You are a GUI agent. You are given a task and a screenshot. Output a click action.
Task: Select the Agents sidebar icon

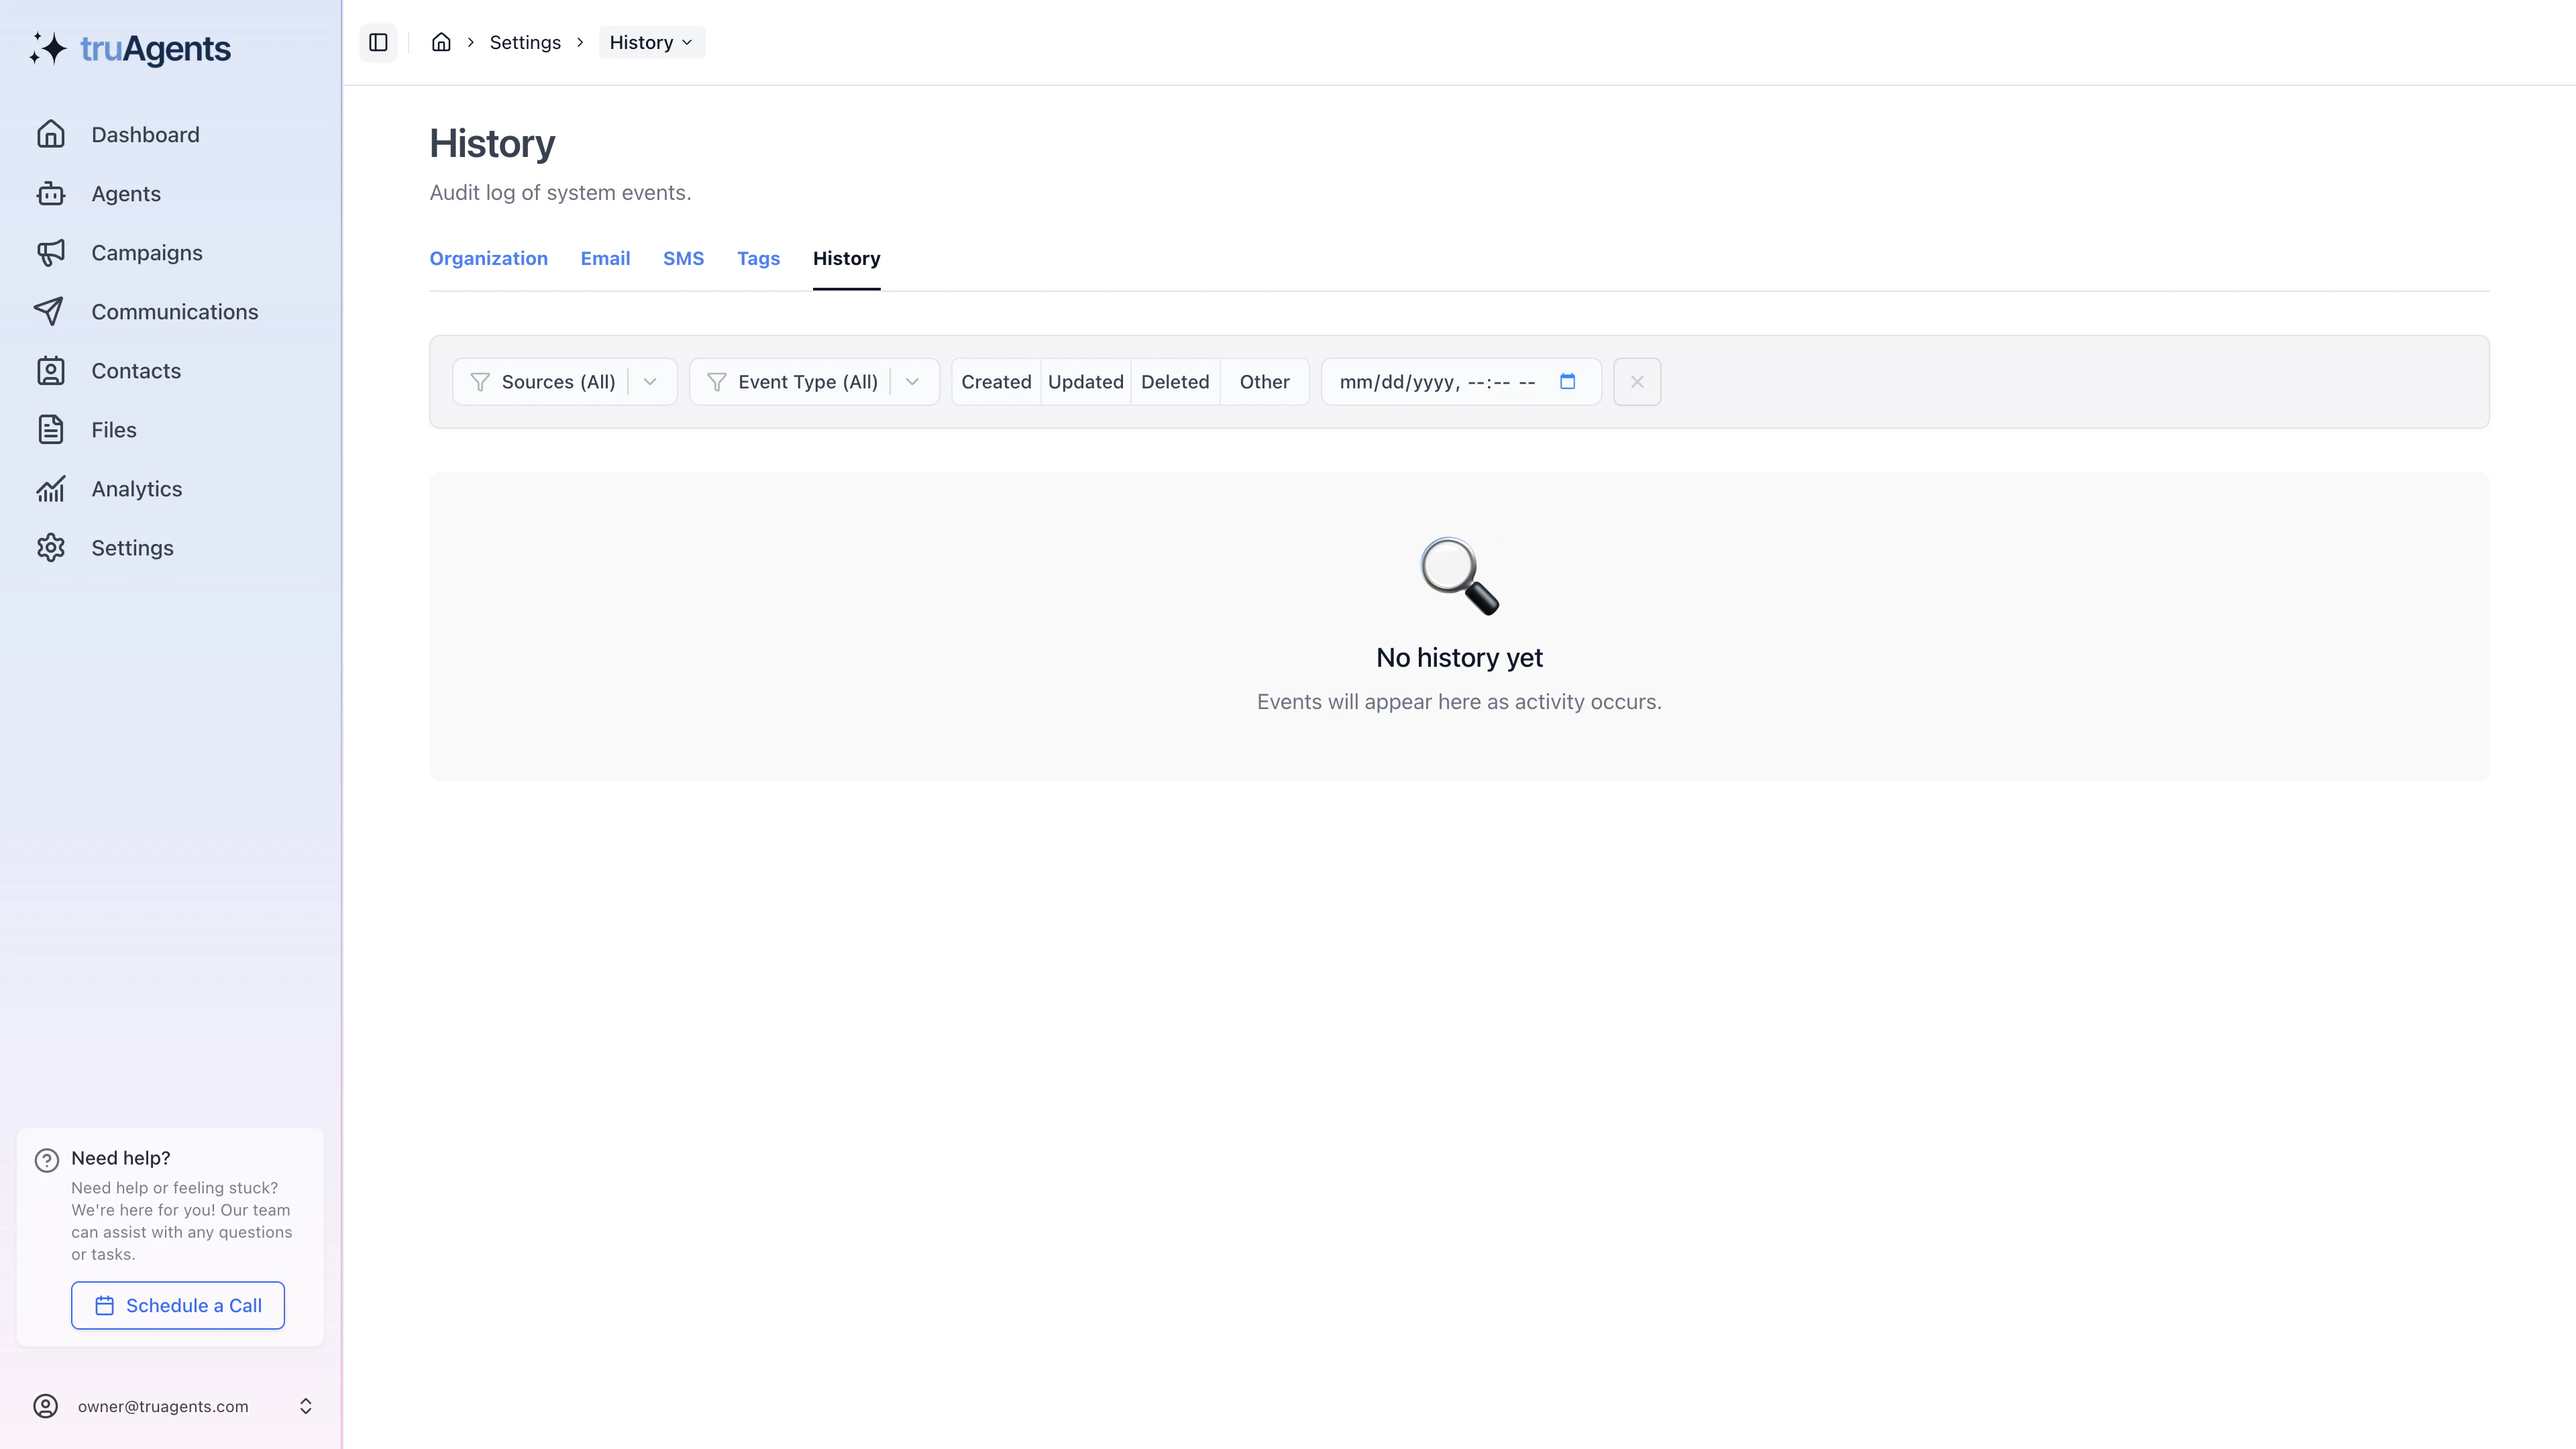point(126,193)
